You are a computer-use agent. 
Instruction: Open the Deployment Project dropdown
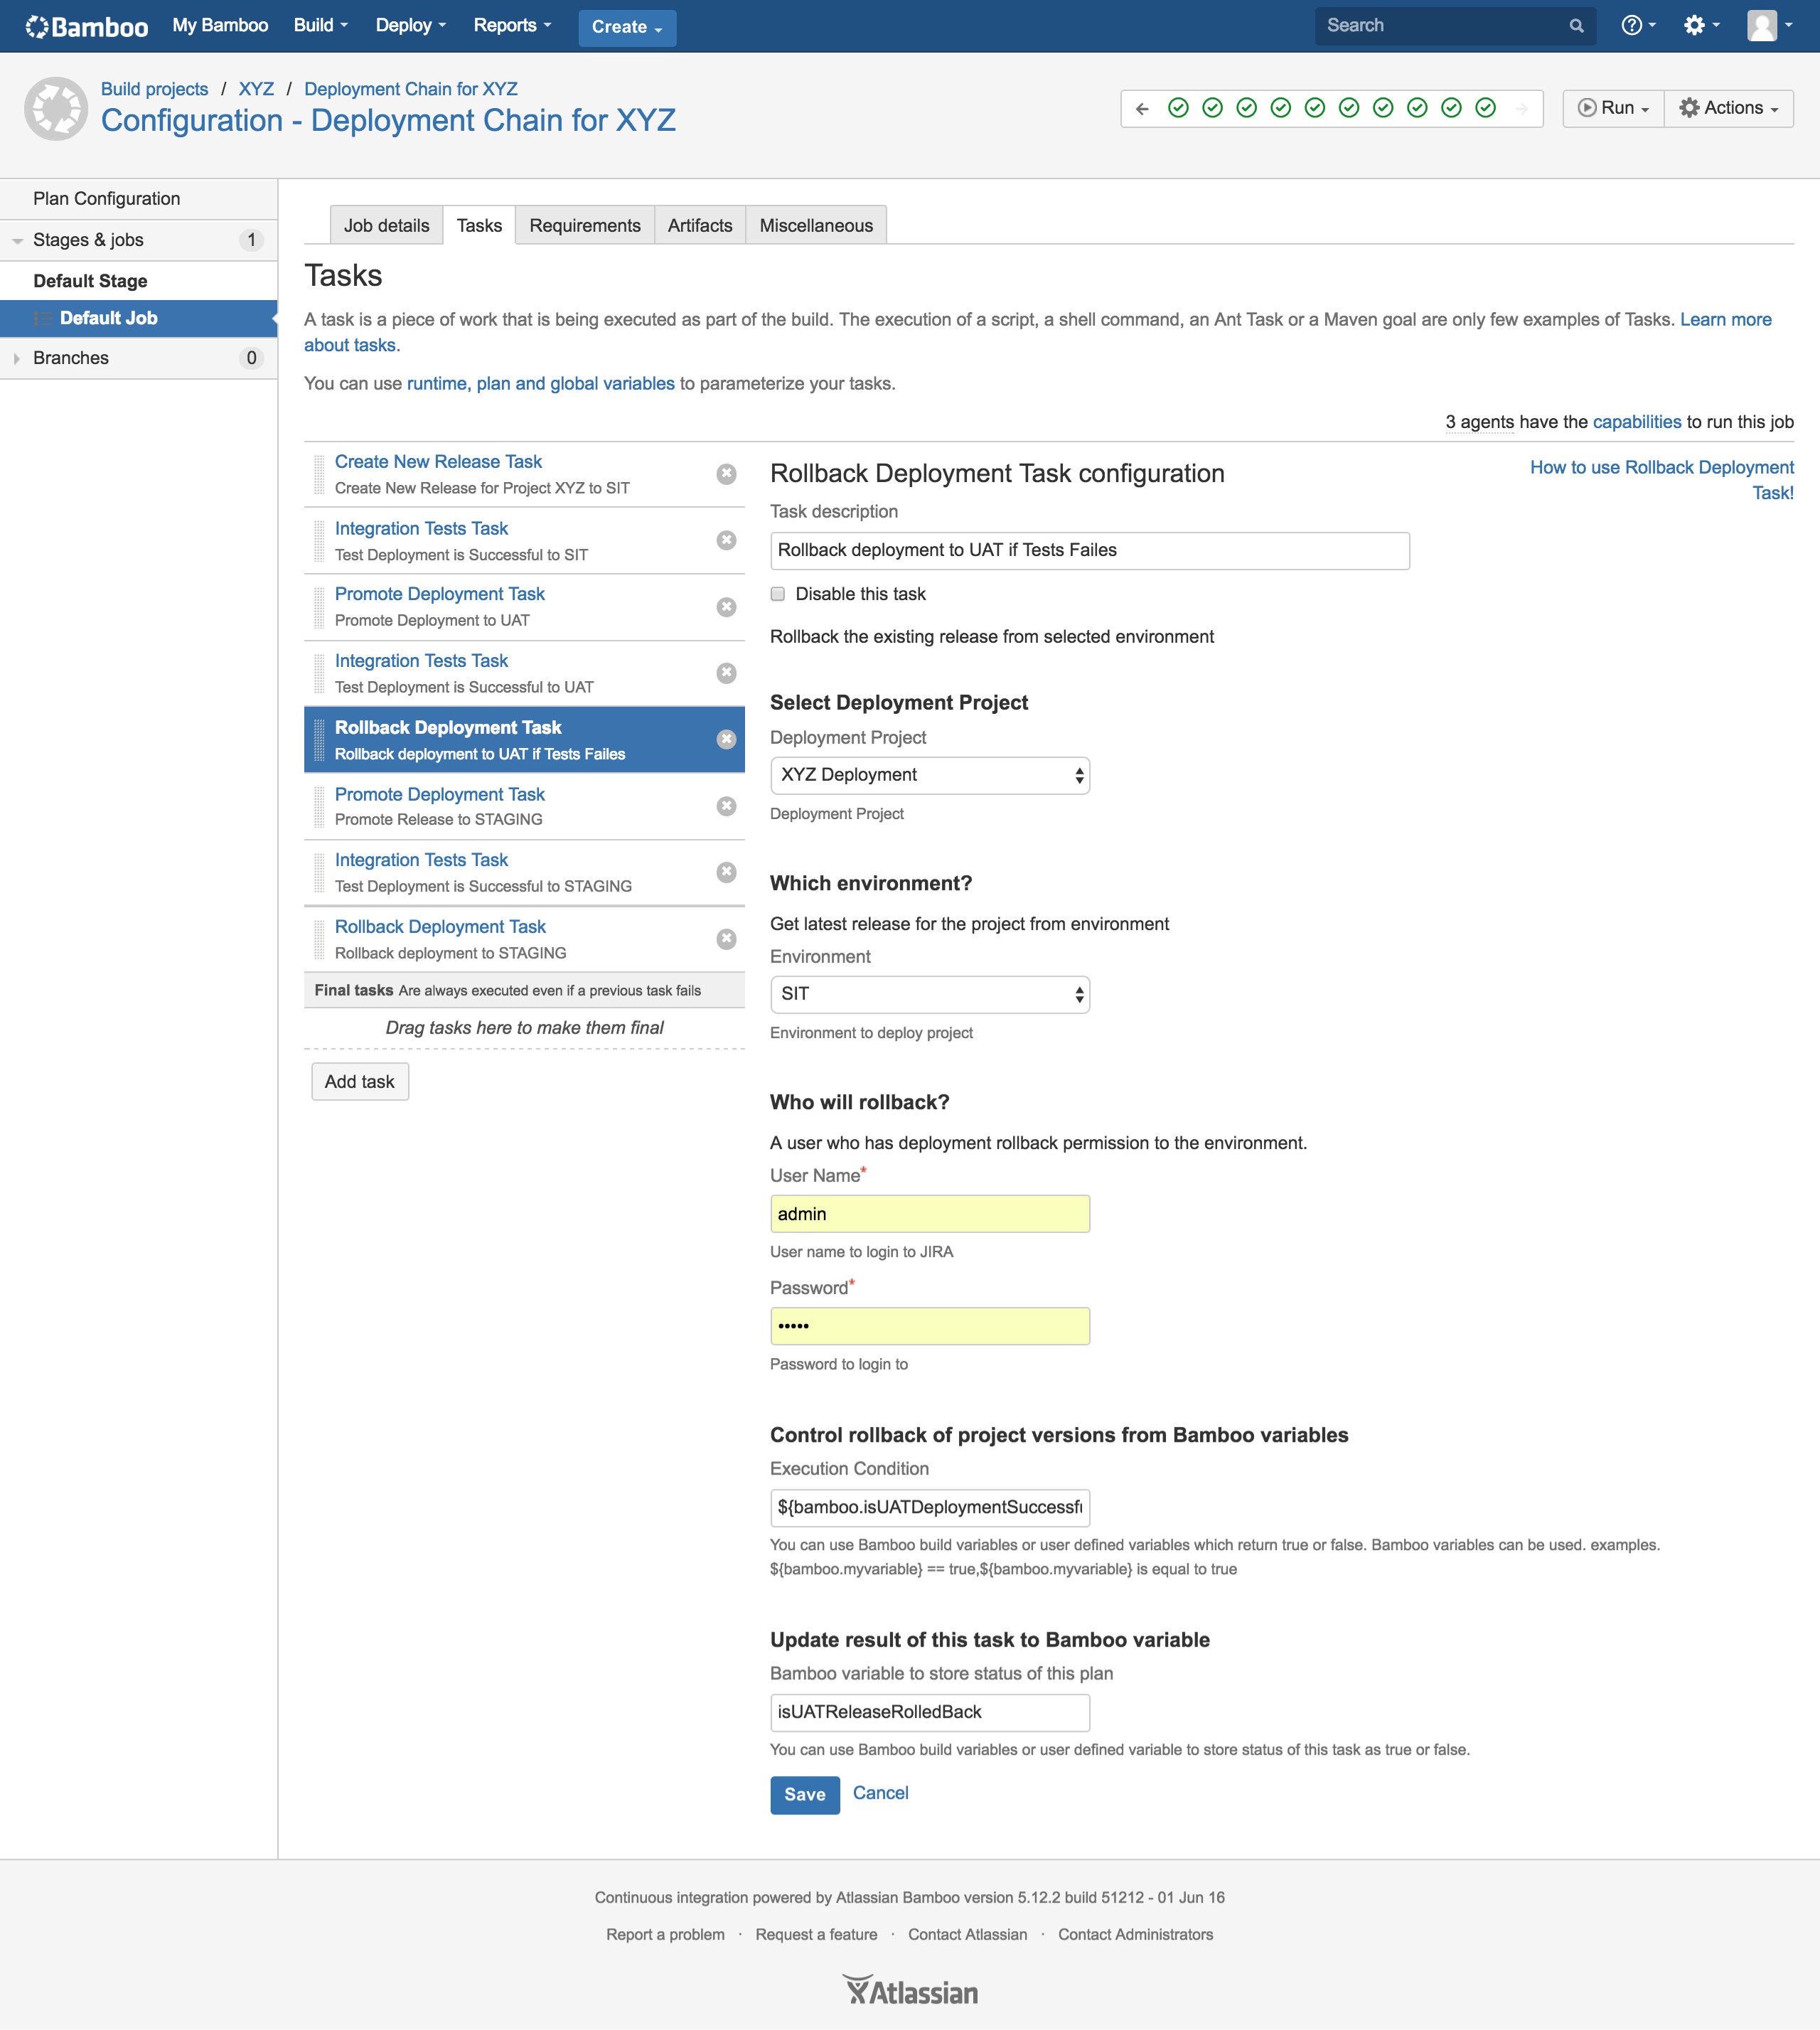[929, 775]
